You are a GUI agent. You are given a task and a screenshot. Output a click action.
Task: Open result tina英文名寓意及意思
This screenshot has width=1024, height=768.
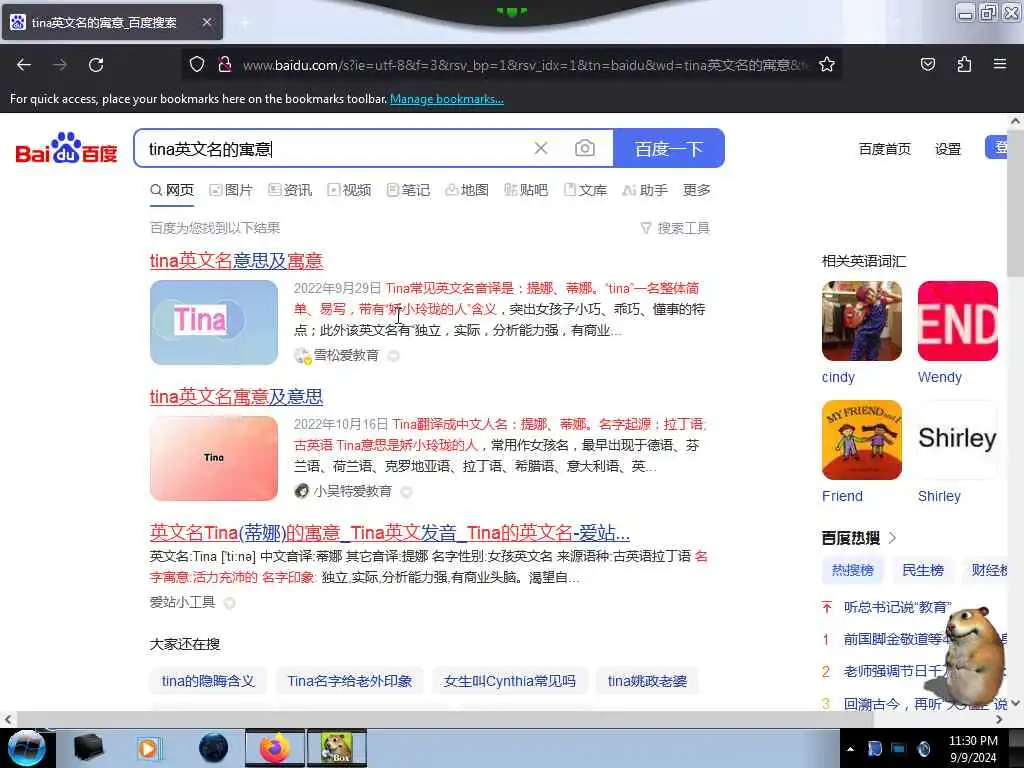[236, 396]
